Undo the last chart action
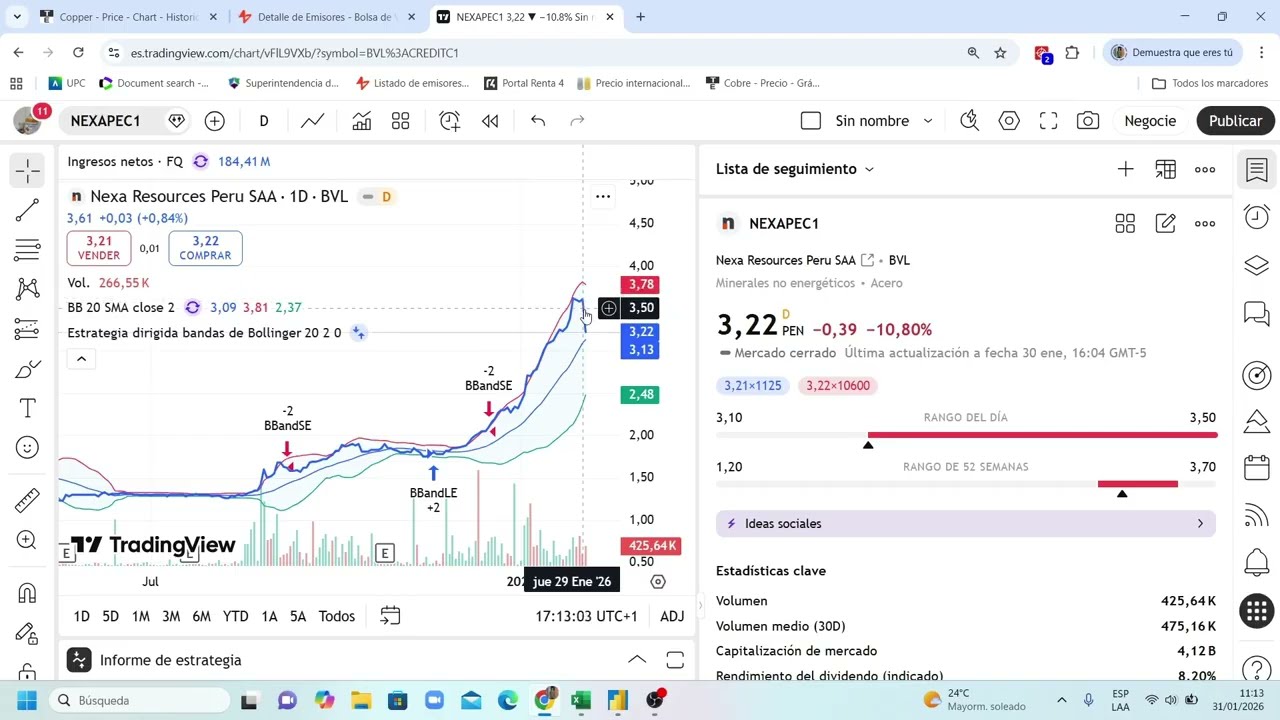This screenshot has width=1280, height=720. pyautogui.click(x=538, y=121)
